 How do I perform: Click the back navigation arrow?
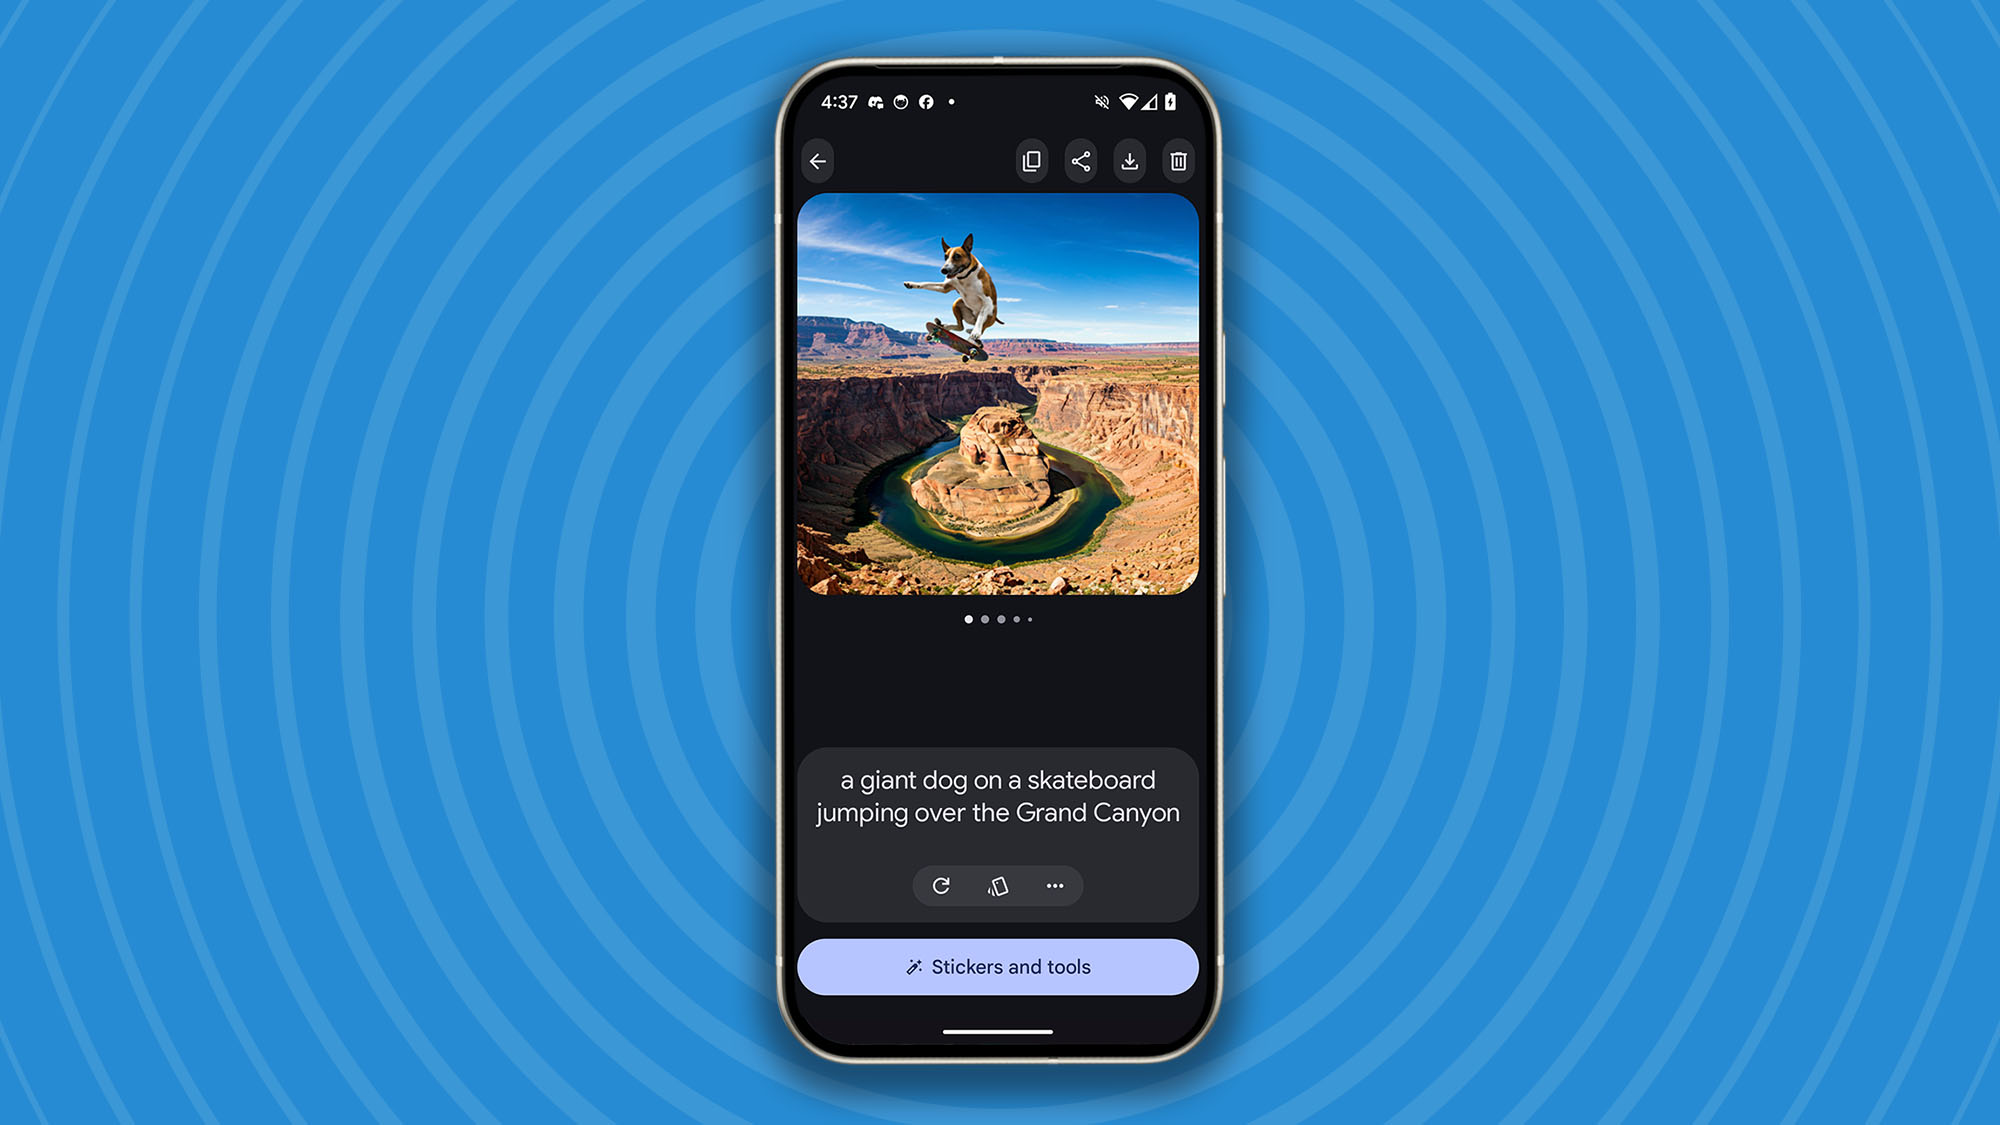click(819, 161)
